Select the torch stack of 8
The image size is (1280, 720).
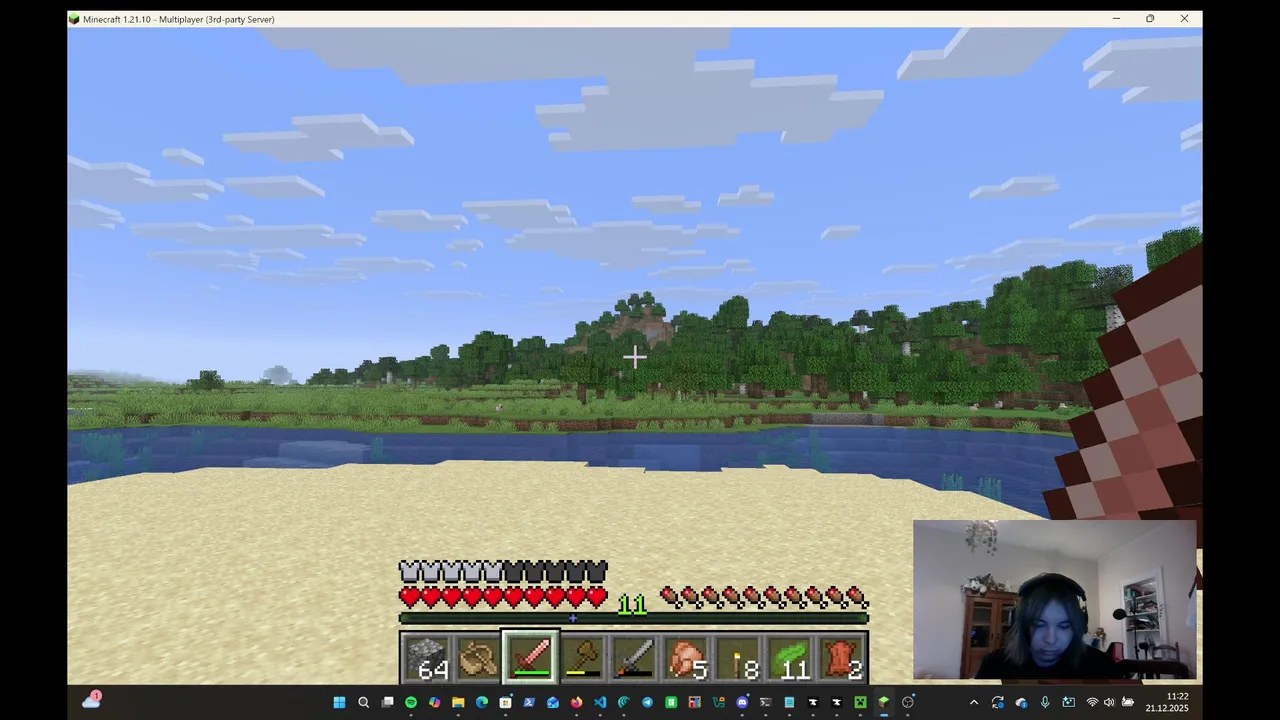coord(738,658)
